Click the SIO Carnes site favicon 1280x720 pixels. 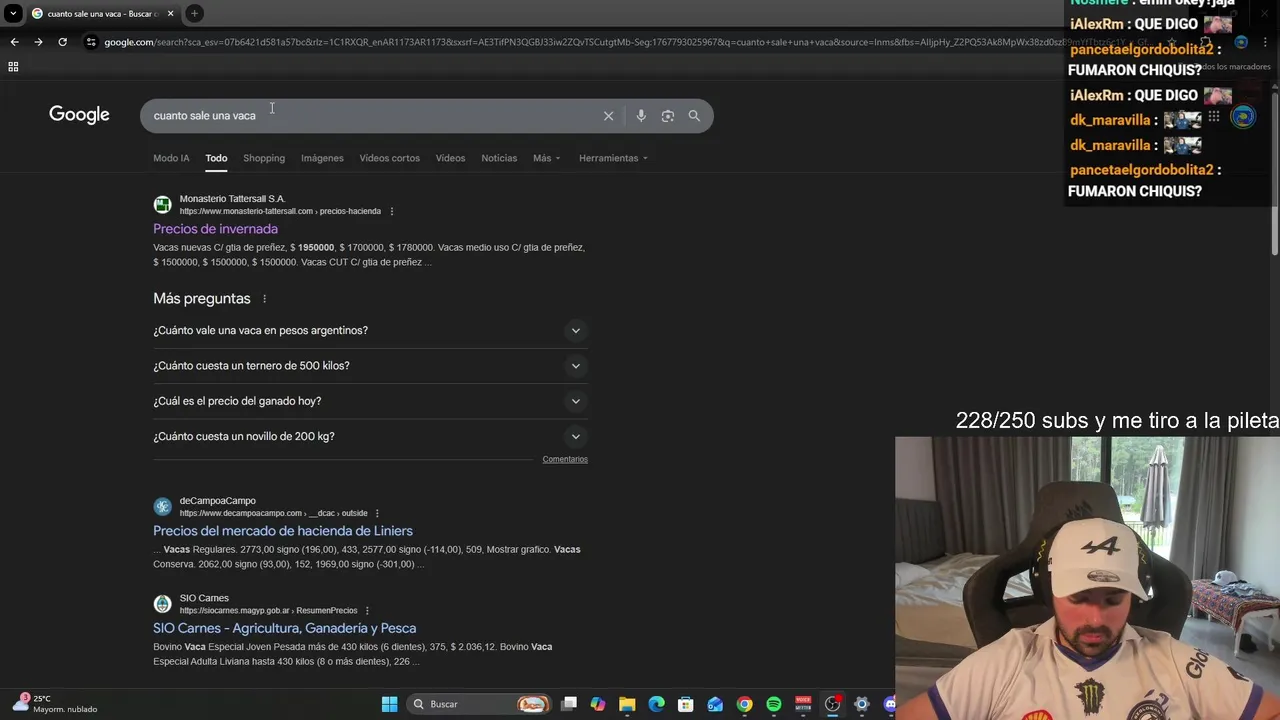coord(162,604)
